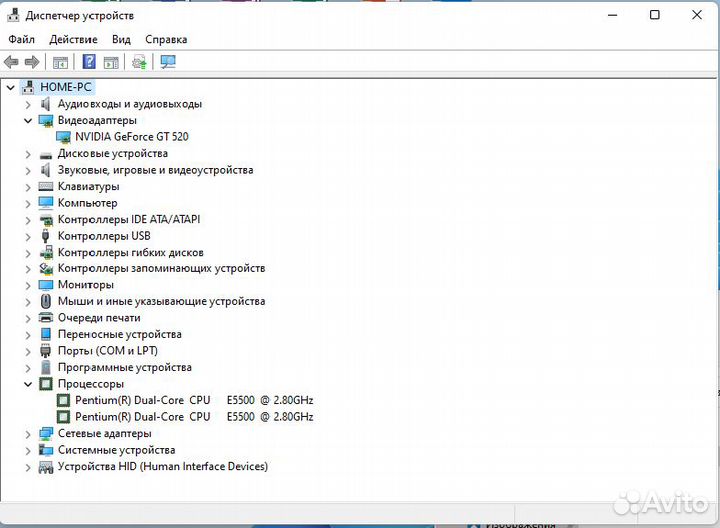
Task: Select Порты (COM и LPT) label
Action: [x=107, y=351]
